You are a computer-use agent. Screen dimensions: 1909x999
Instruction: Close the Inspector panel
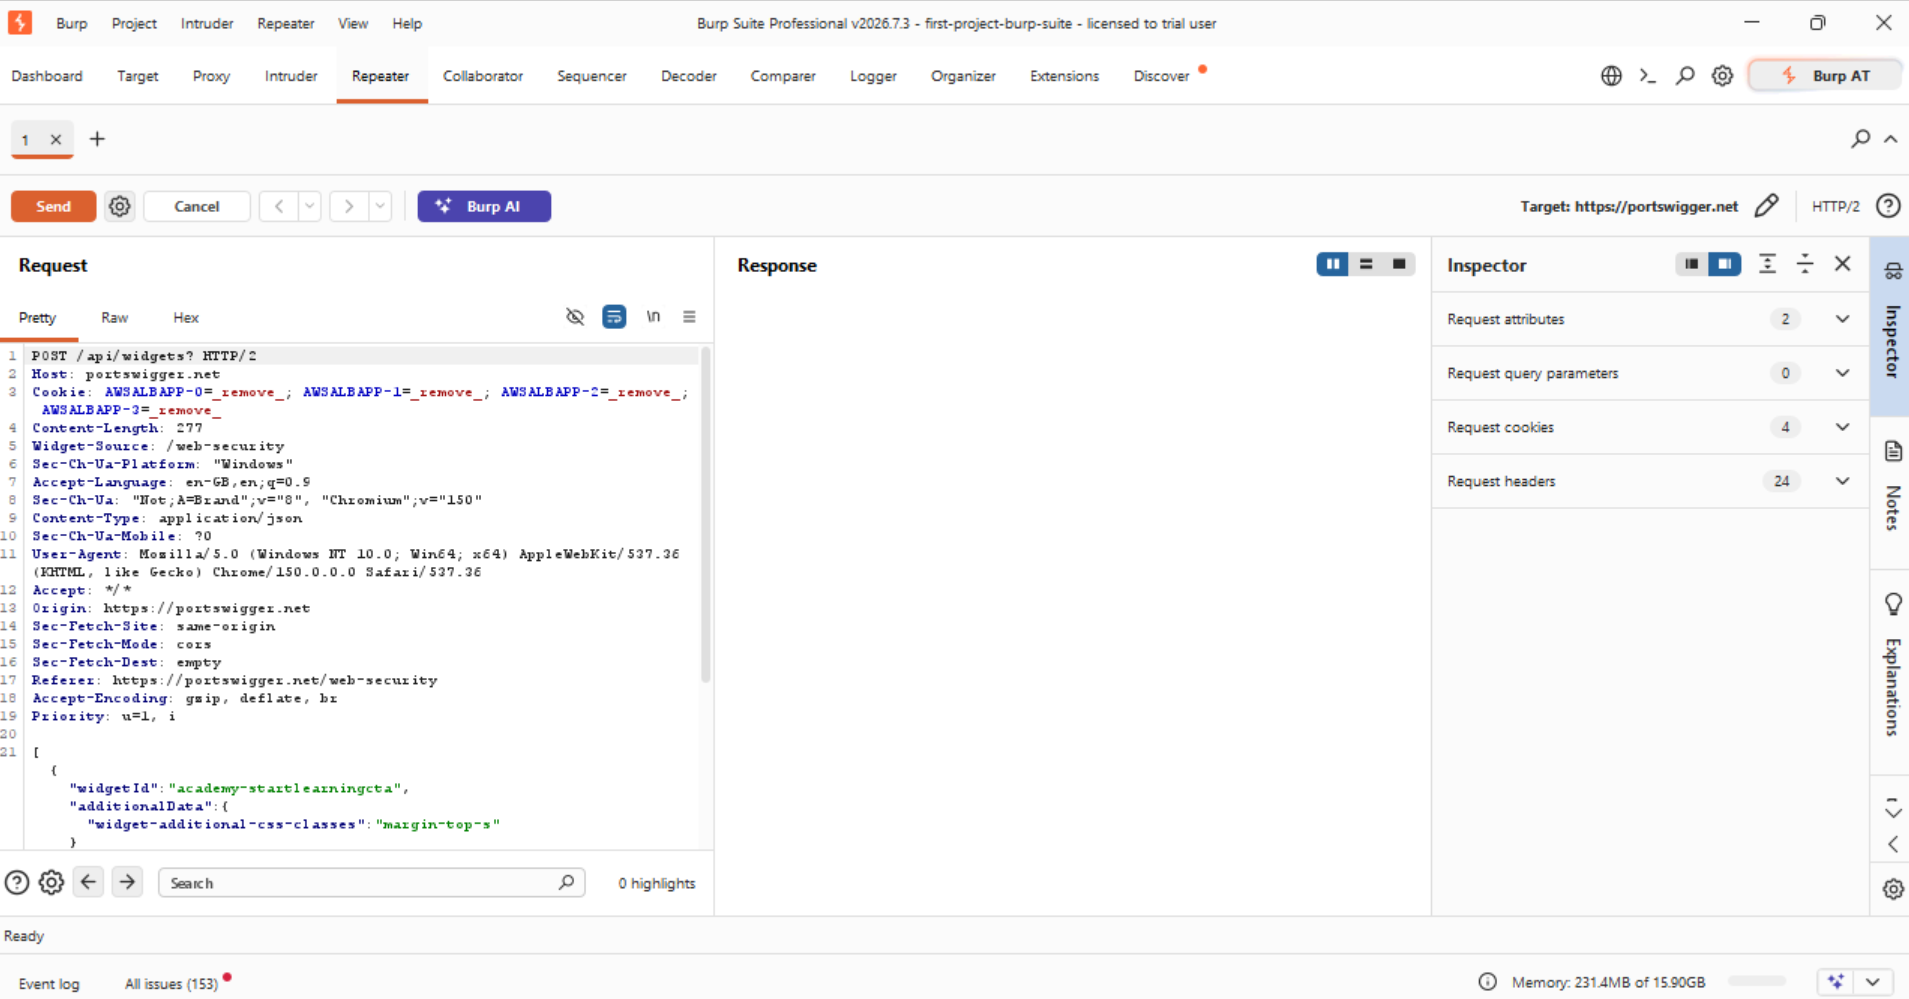coord(1843,264)
